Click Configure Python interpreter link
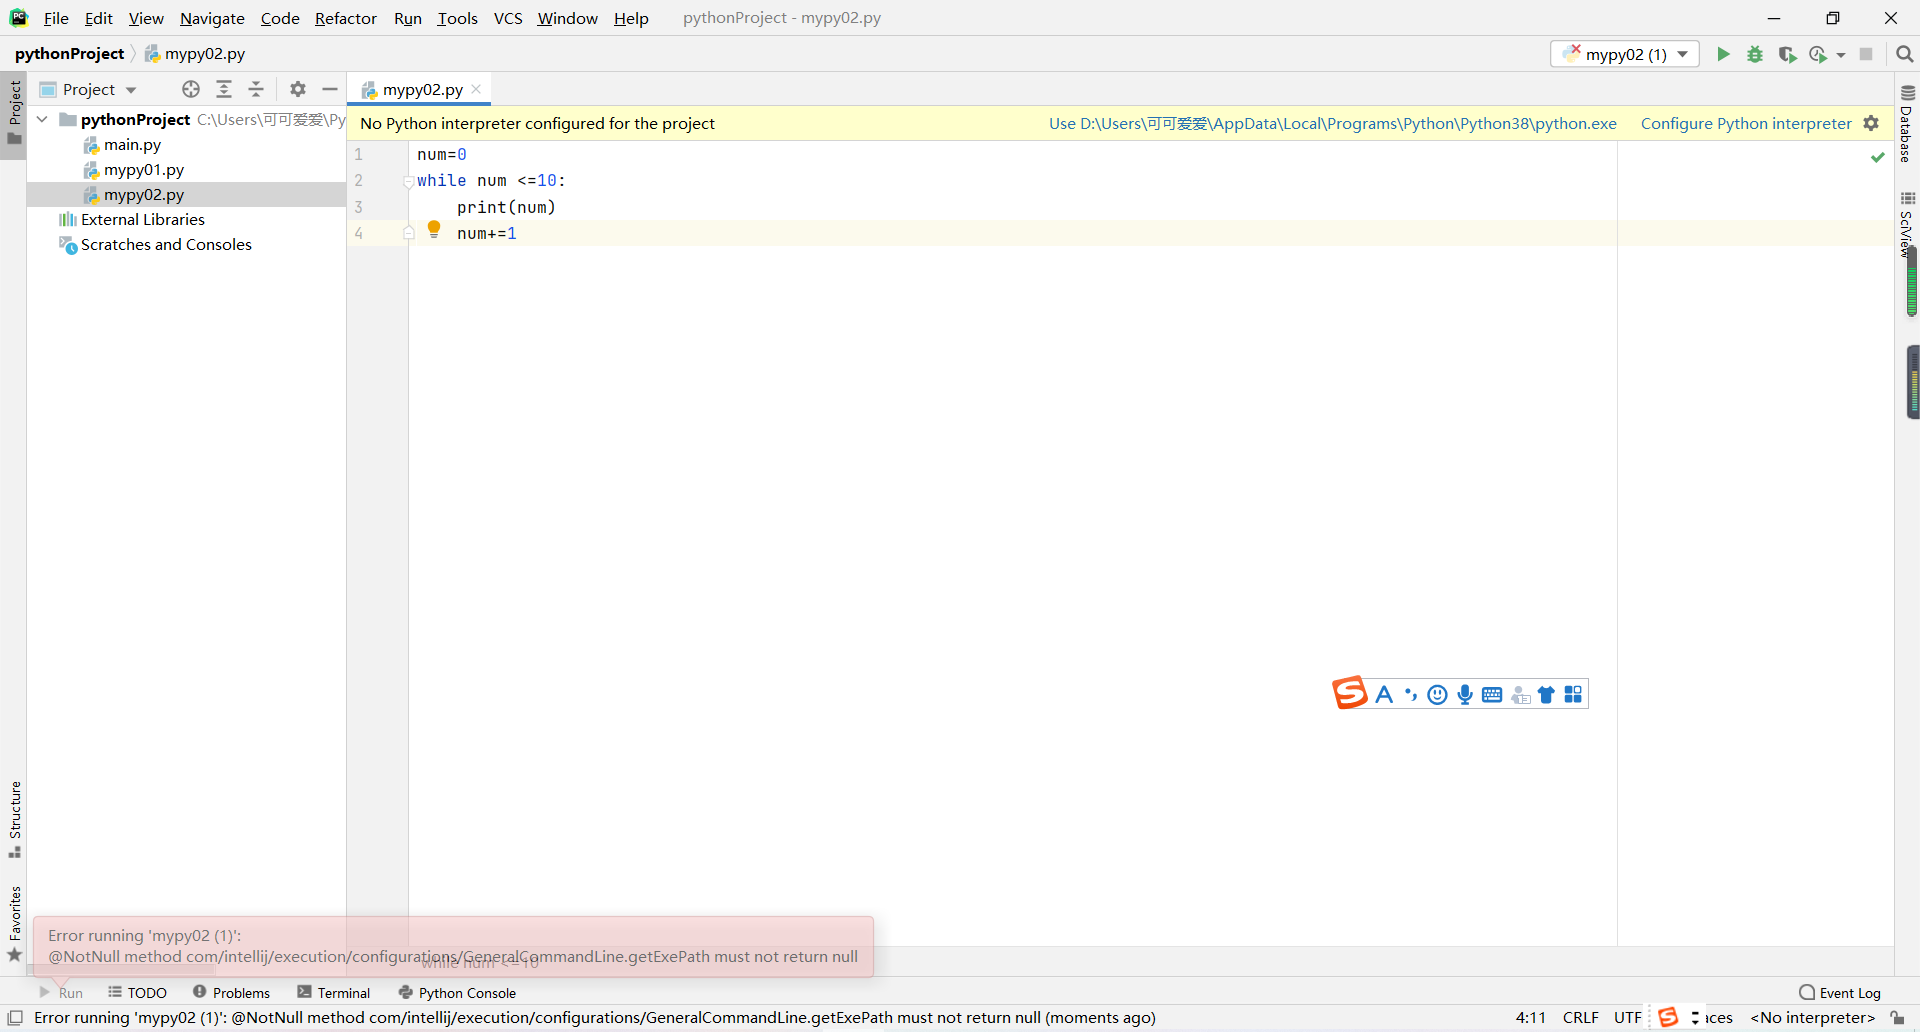This screenshot has width=1920, height=1032. (1746, 123)
